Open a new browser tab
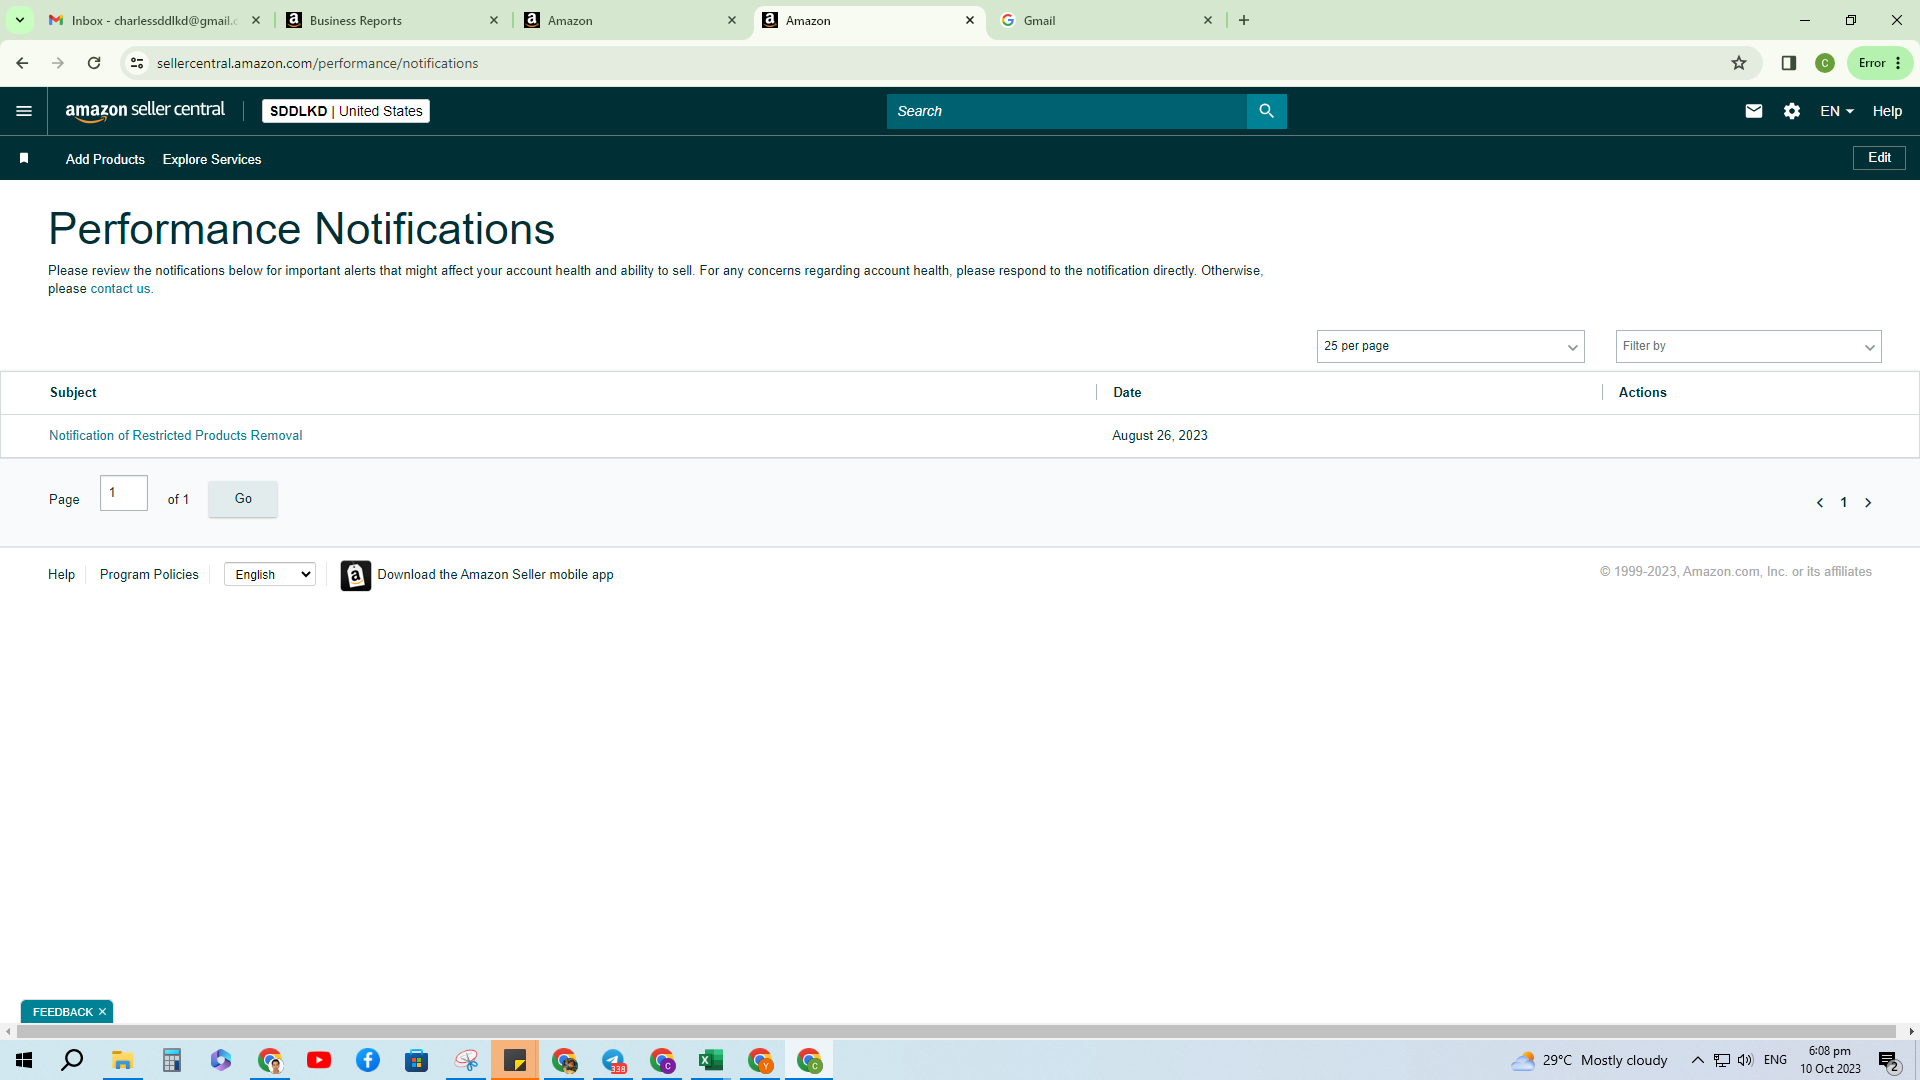 (1244, 20)
